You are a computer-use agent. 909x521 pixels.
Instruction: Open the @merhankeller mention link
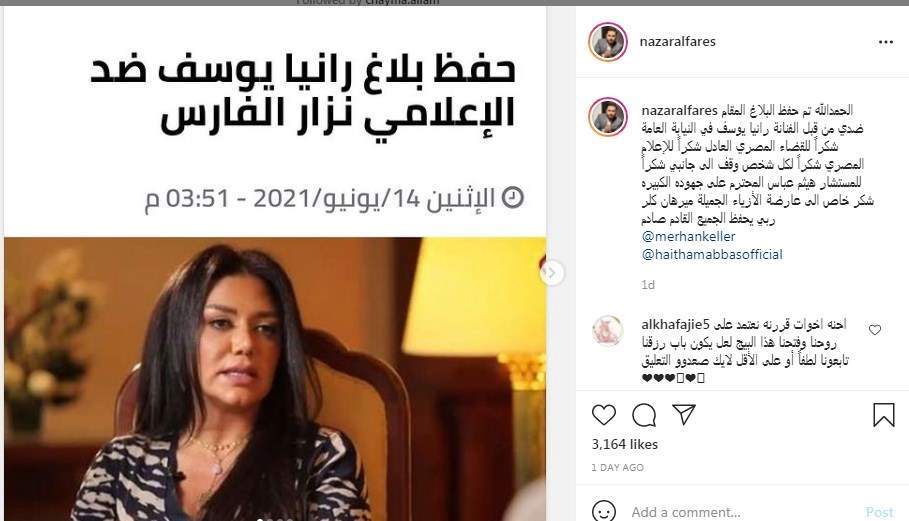(x=688, y=236)
